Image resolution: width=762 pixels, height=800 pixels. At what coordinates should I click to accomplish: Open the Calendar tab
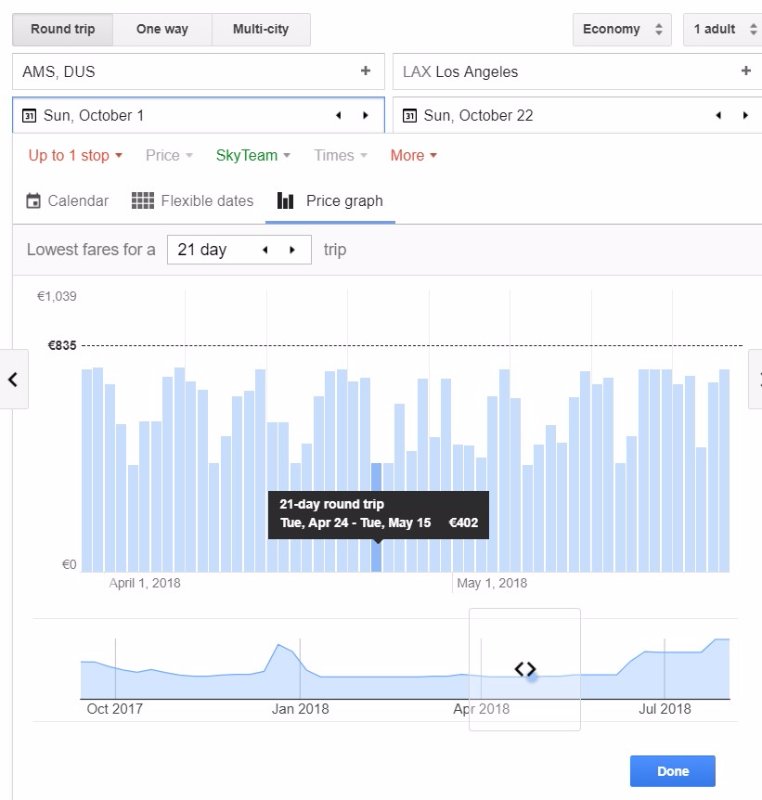(x=67, y=201)
